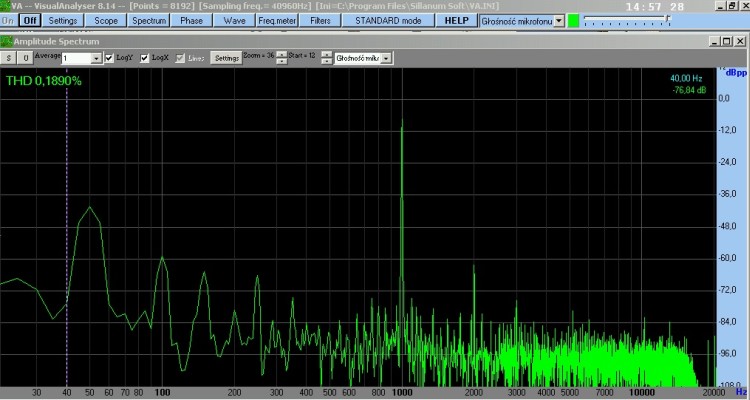Image resolution: width=750 pixels, height=400 pixels.
Task: Click the green level indicator square
Action: coord(573,21)
